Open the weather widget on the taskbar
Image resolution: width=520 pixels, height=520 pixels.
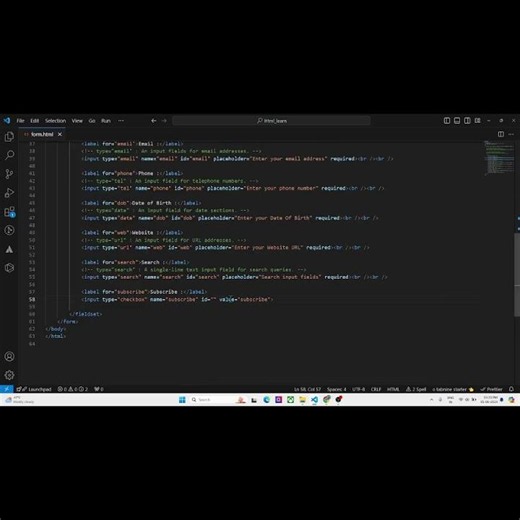[x=20, y=400]
